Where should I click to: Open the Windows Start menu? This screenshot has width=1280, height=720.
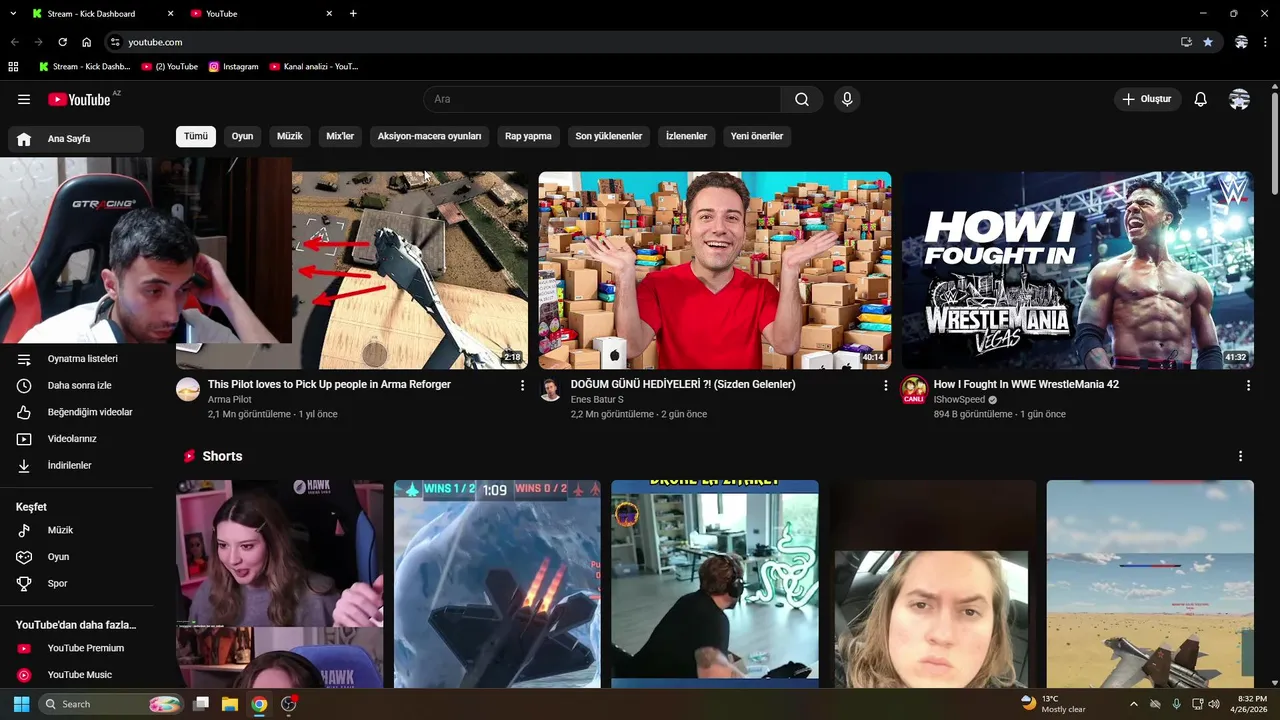pyautogui.click(x=21, y=704)
